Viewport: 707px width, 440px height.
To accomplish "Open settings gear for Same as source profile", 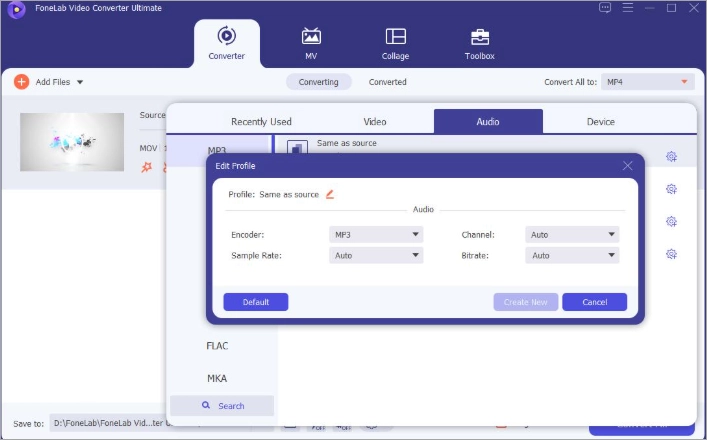I will pos(671,156).
